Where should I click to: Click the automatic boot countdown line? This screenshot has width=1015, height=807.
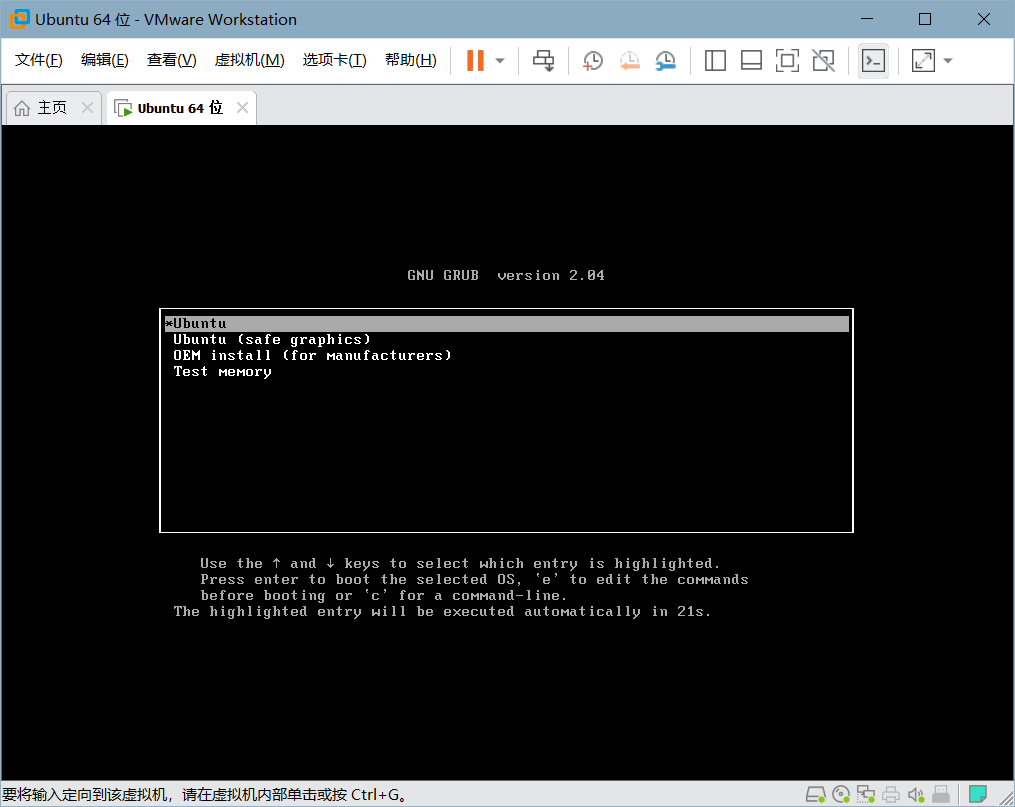point(442,612)
